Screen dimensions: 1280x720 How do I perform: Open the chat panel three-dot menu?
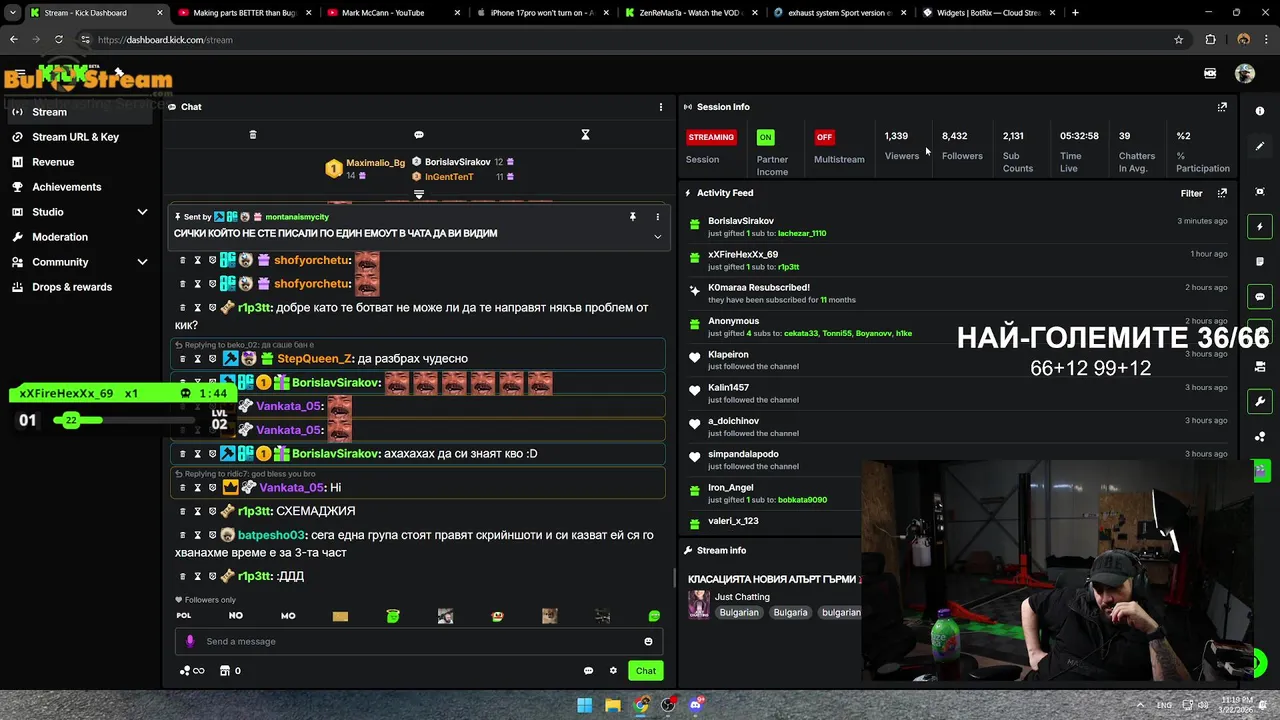[x=660, y=107]
